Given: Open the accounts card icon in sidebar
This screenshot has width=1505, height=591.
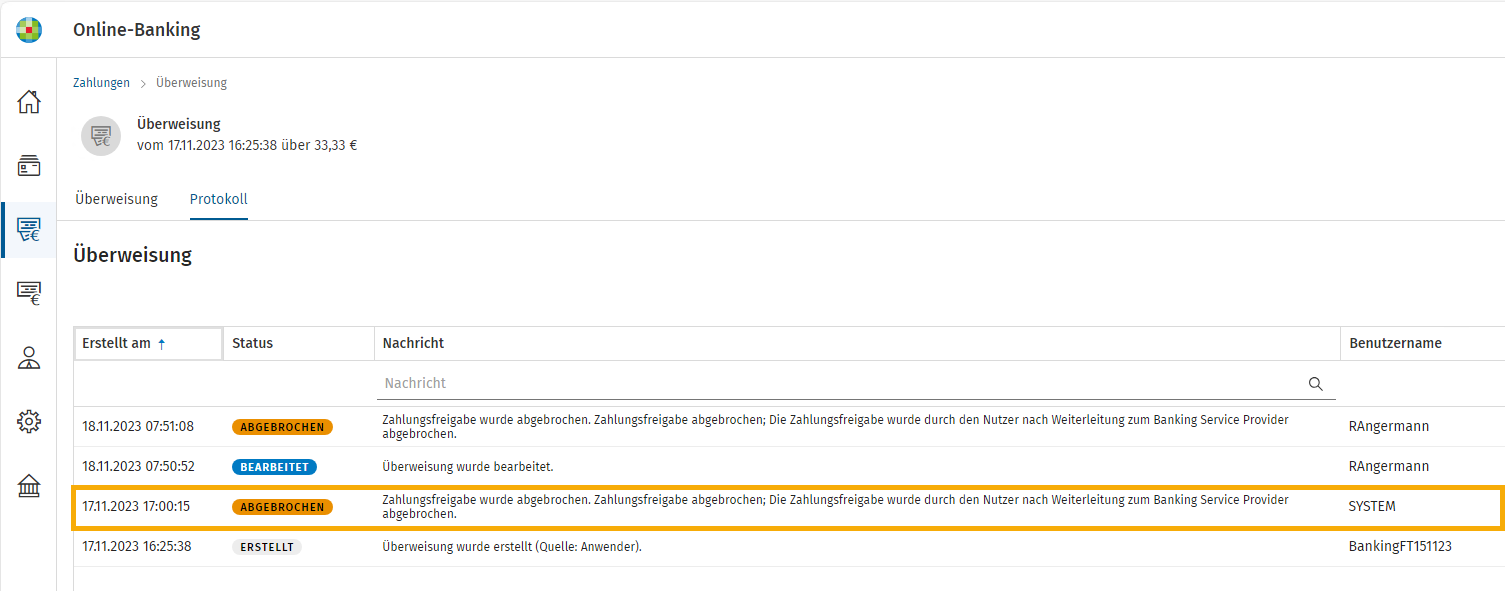Looking at the screenshot, I should [29, 165].
